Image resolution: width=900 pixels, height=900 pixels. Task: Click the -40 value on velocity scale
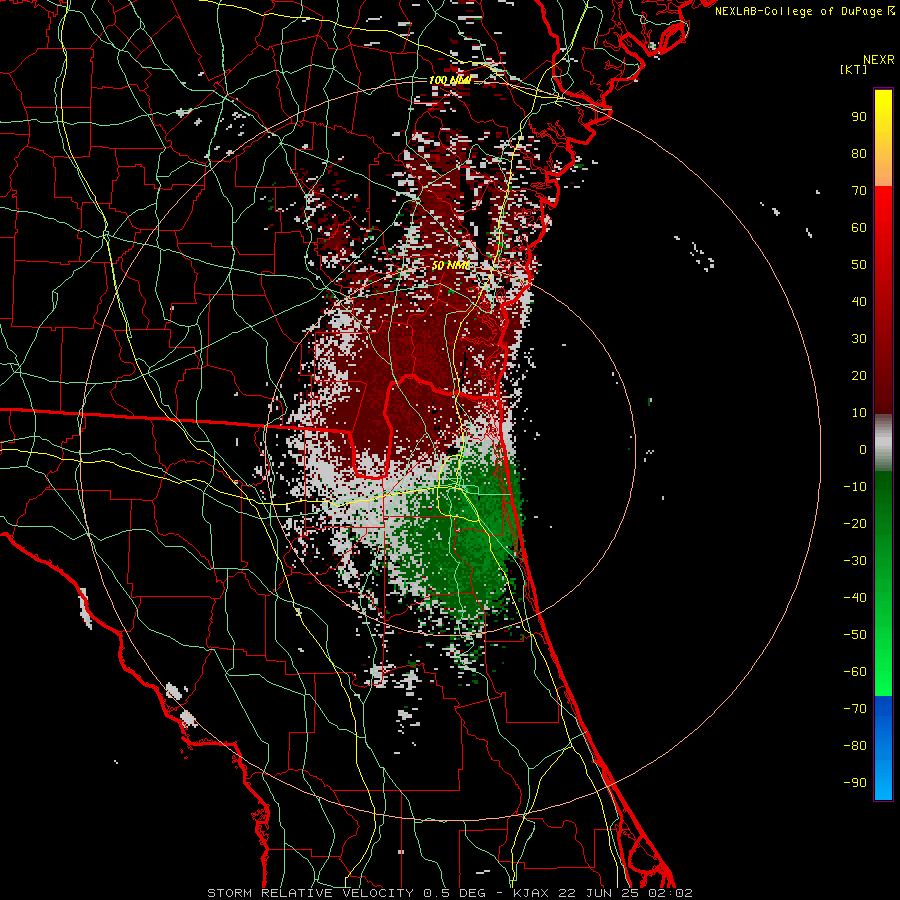coord(855,598)
